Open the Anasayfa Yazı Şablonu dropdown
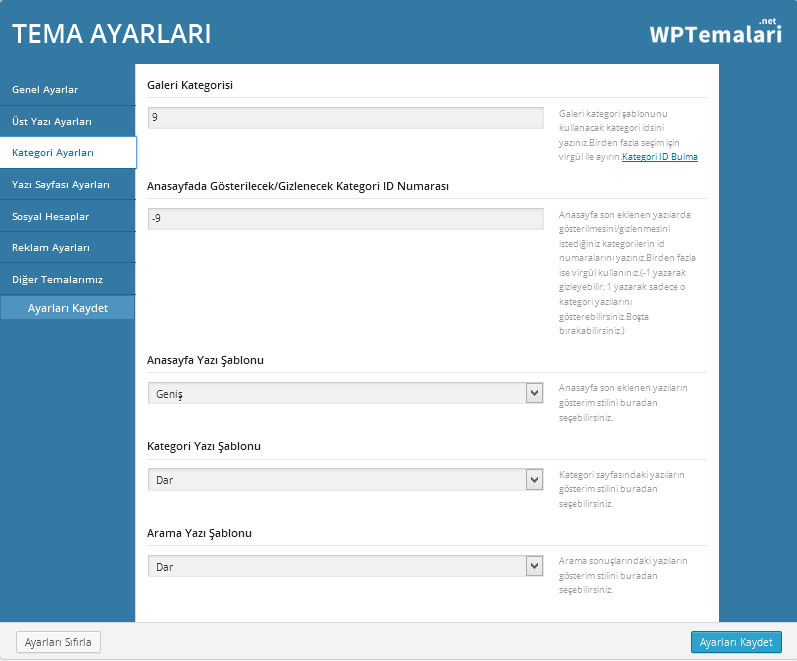The width and height of the screenshot is (797, 661). click(346, 393)
